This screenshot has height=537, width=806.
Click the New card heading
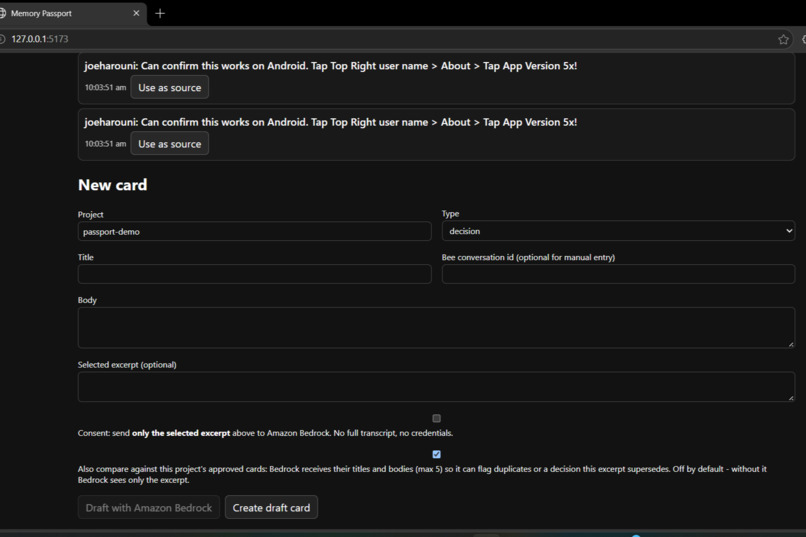point(113,185)
